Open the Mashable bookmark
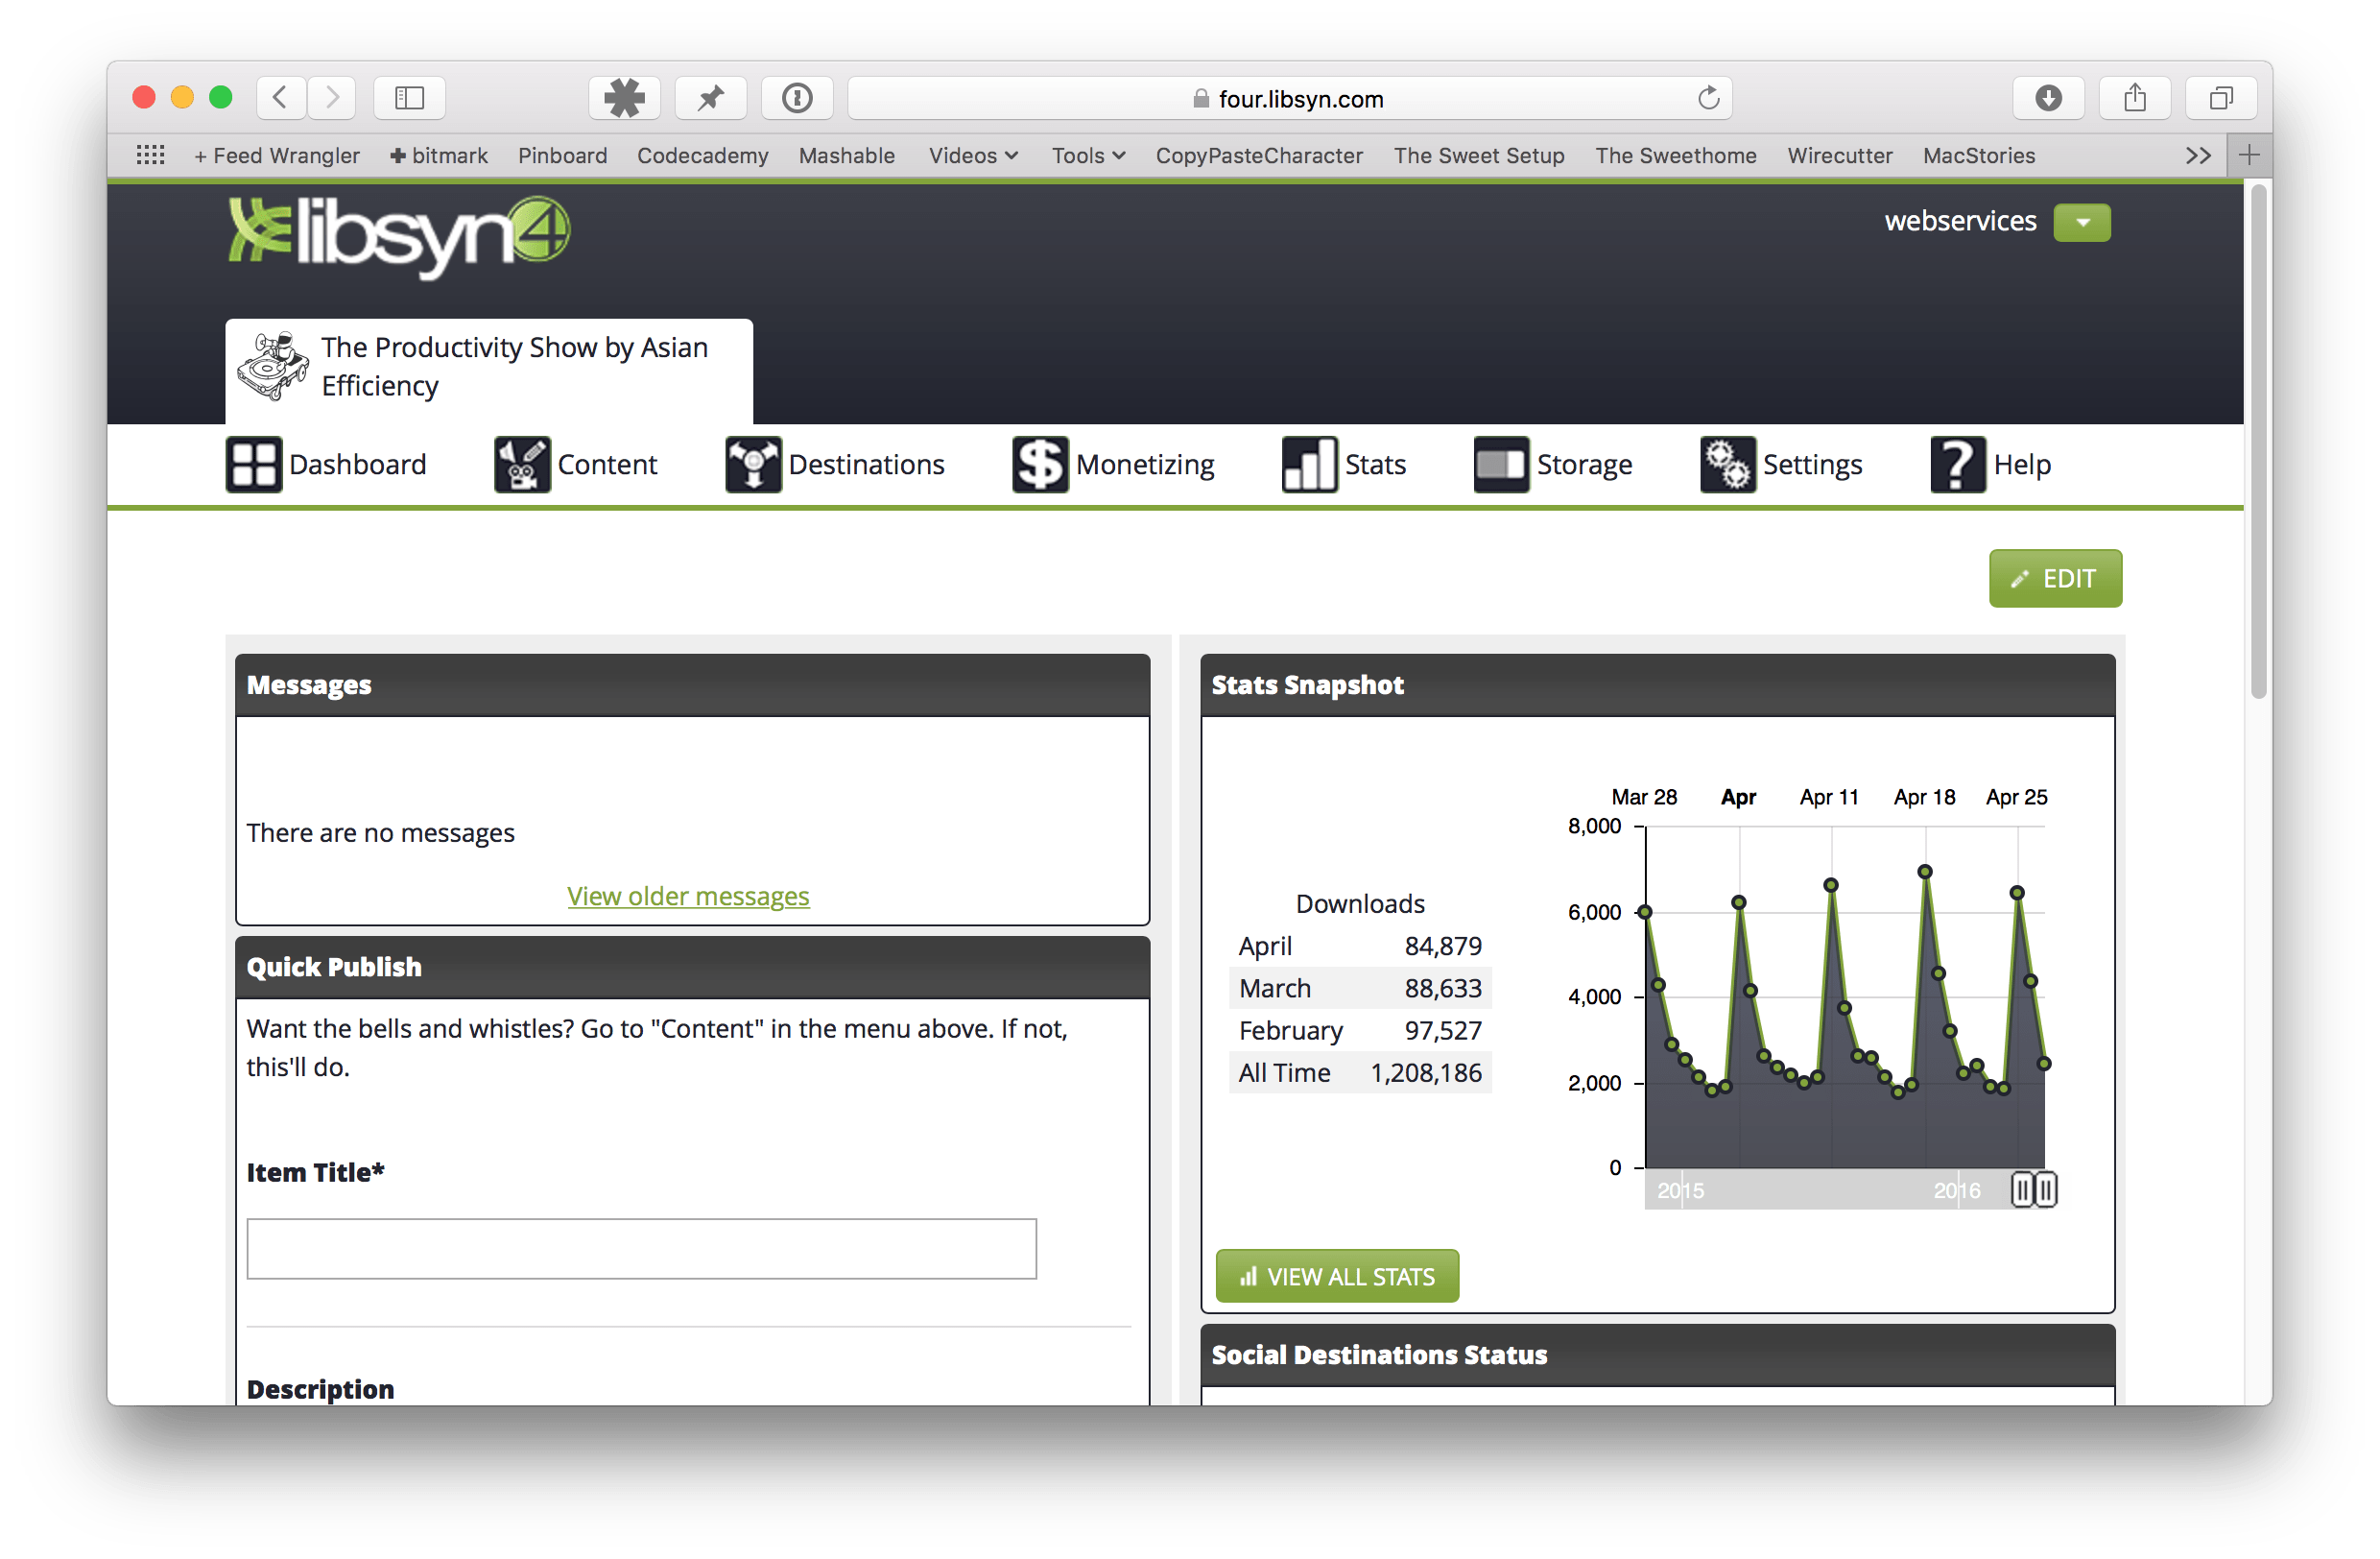The width and height of the screenshot is (2380, 1559). [847, 155]
